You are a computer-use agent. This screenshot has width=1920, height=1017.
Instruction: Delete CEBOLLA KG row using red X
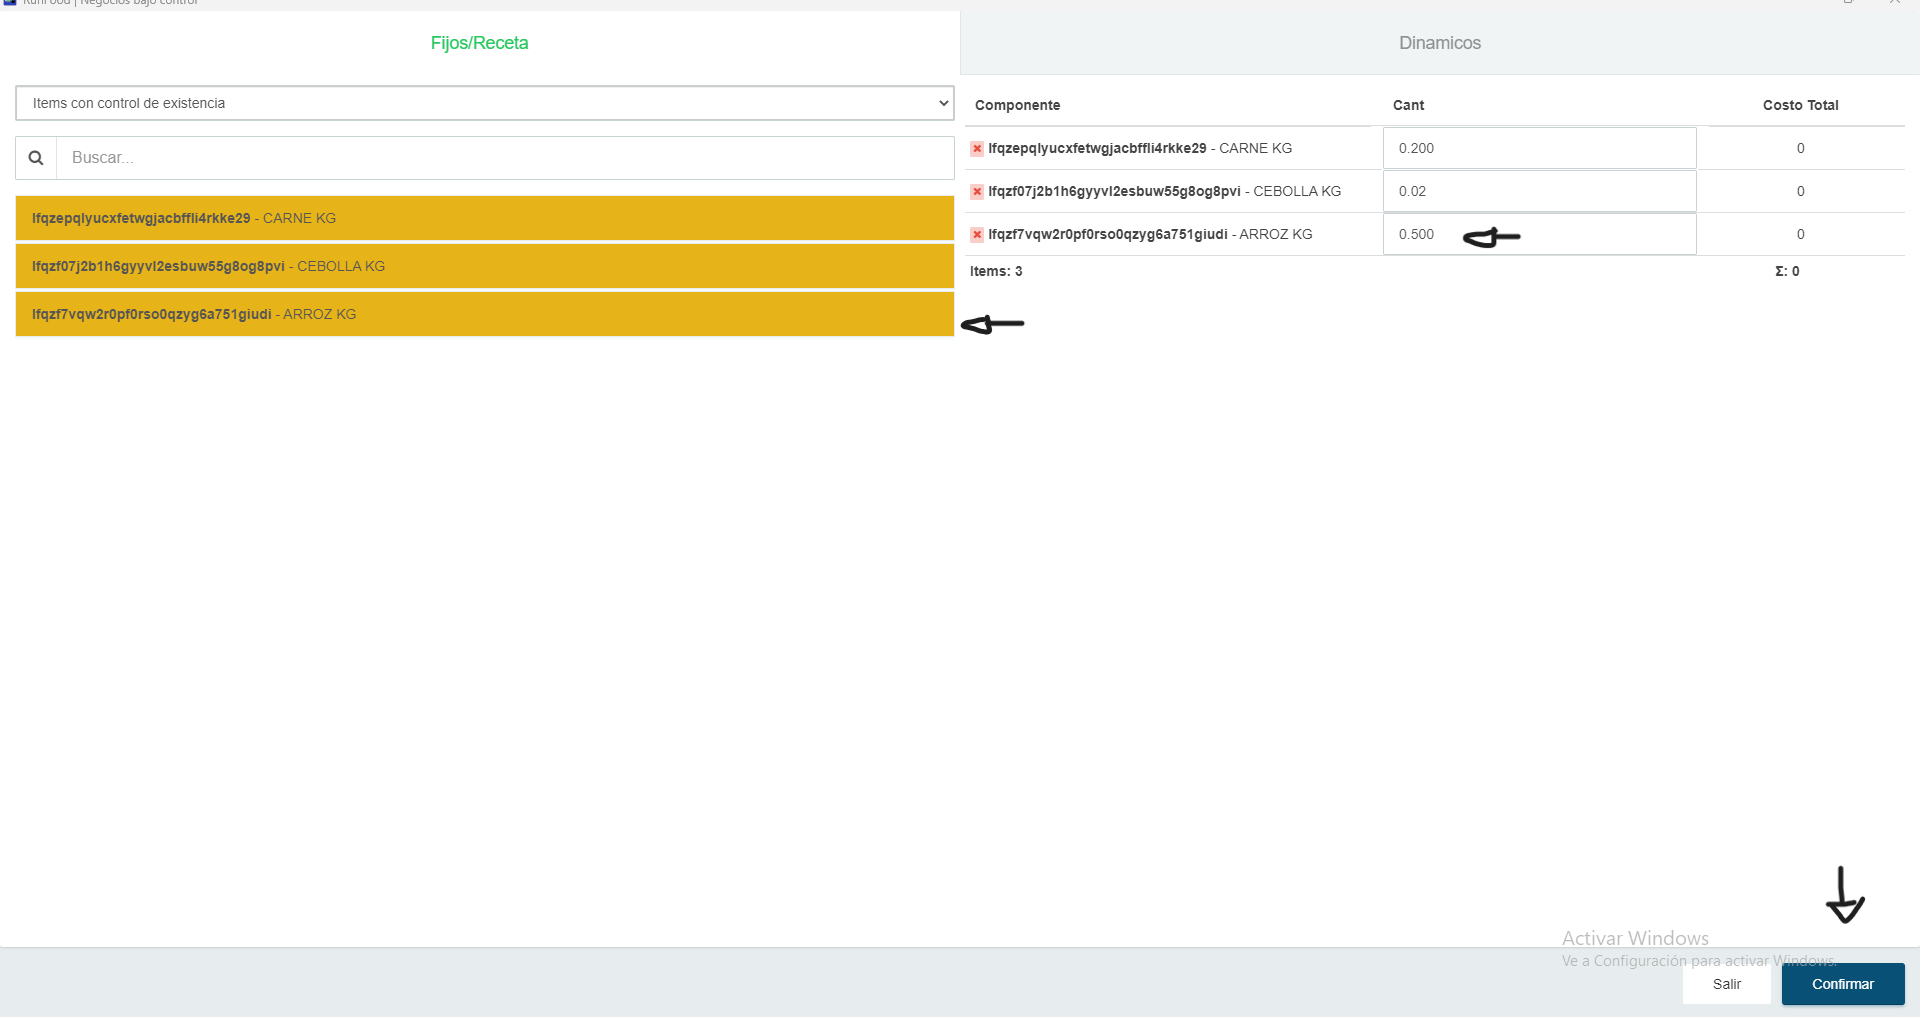click(x=977, y=192)
